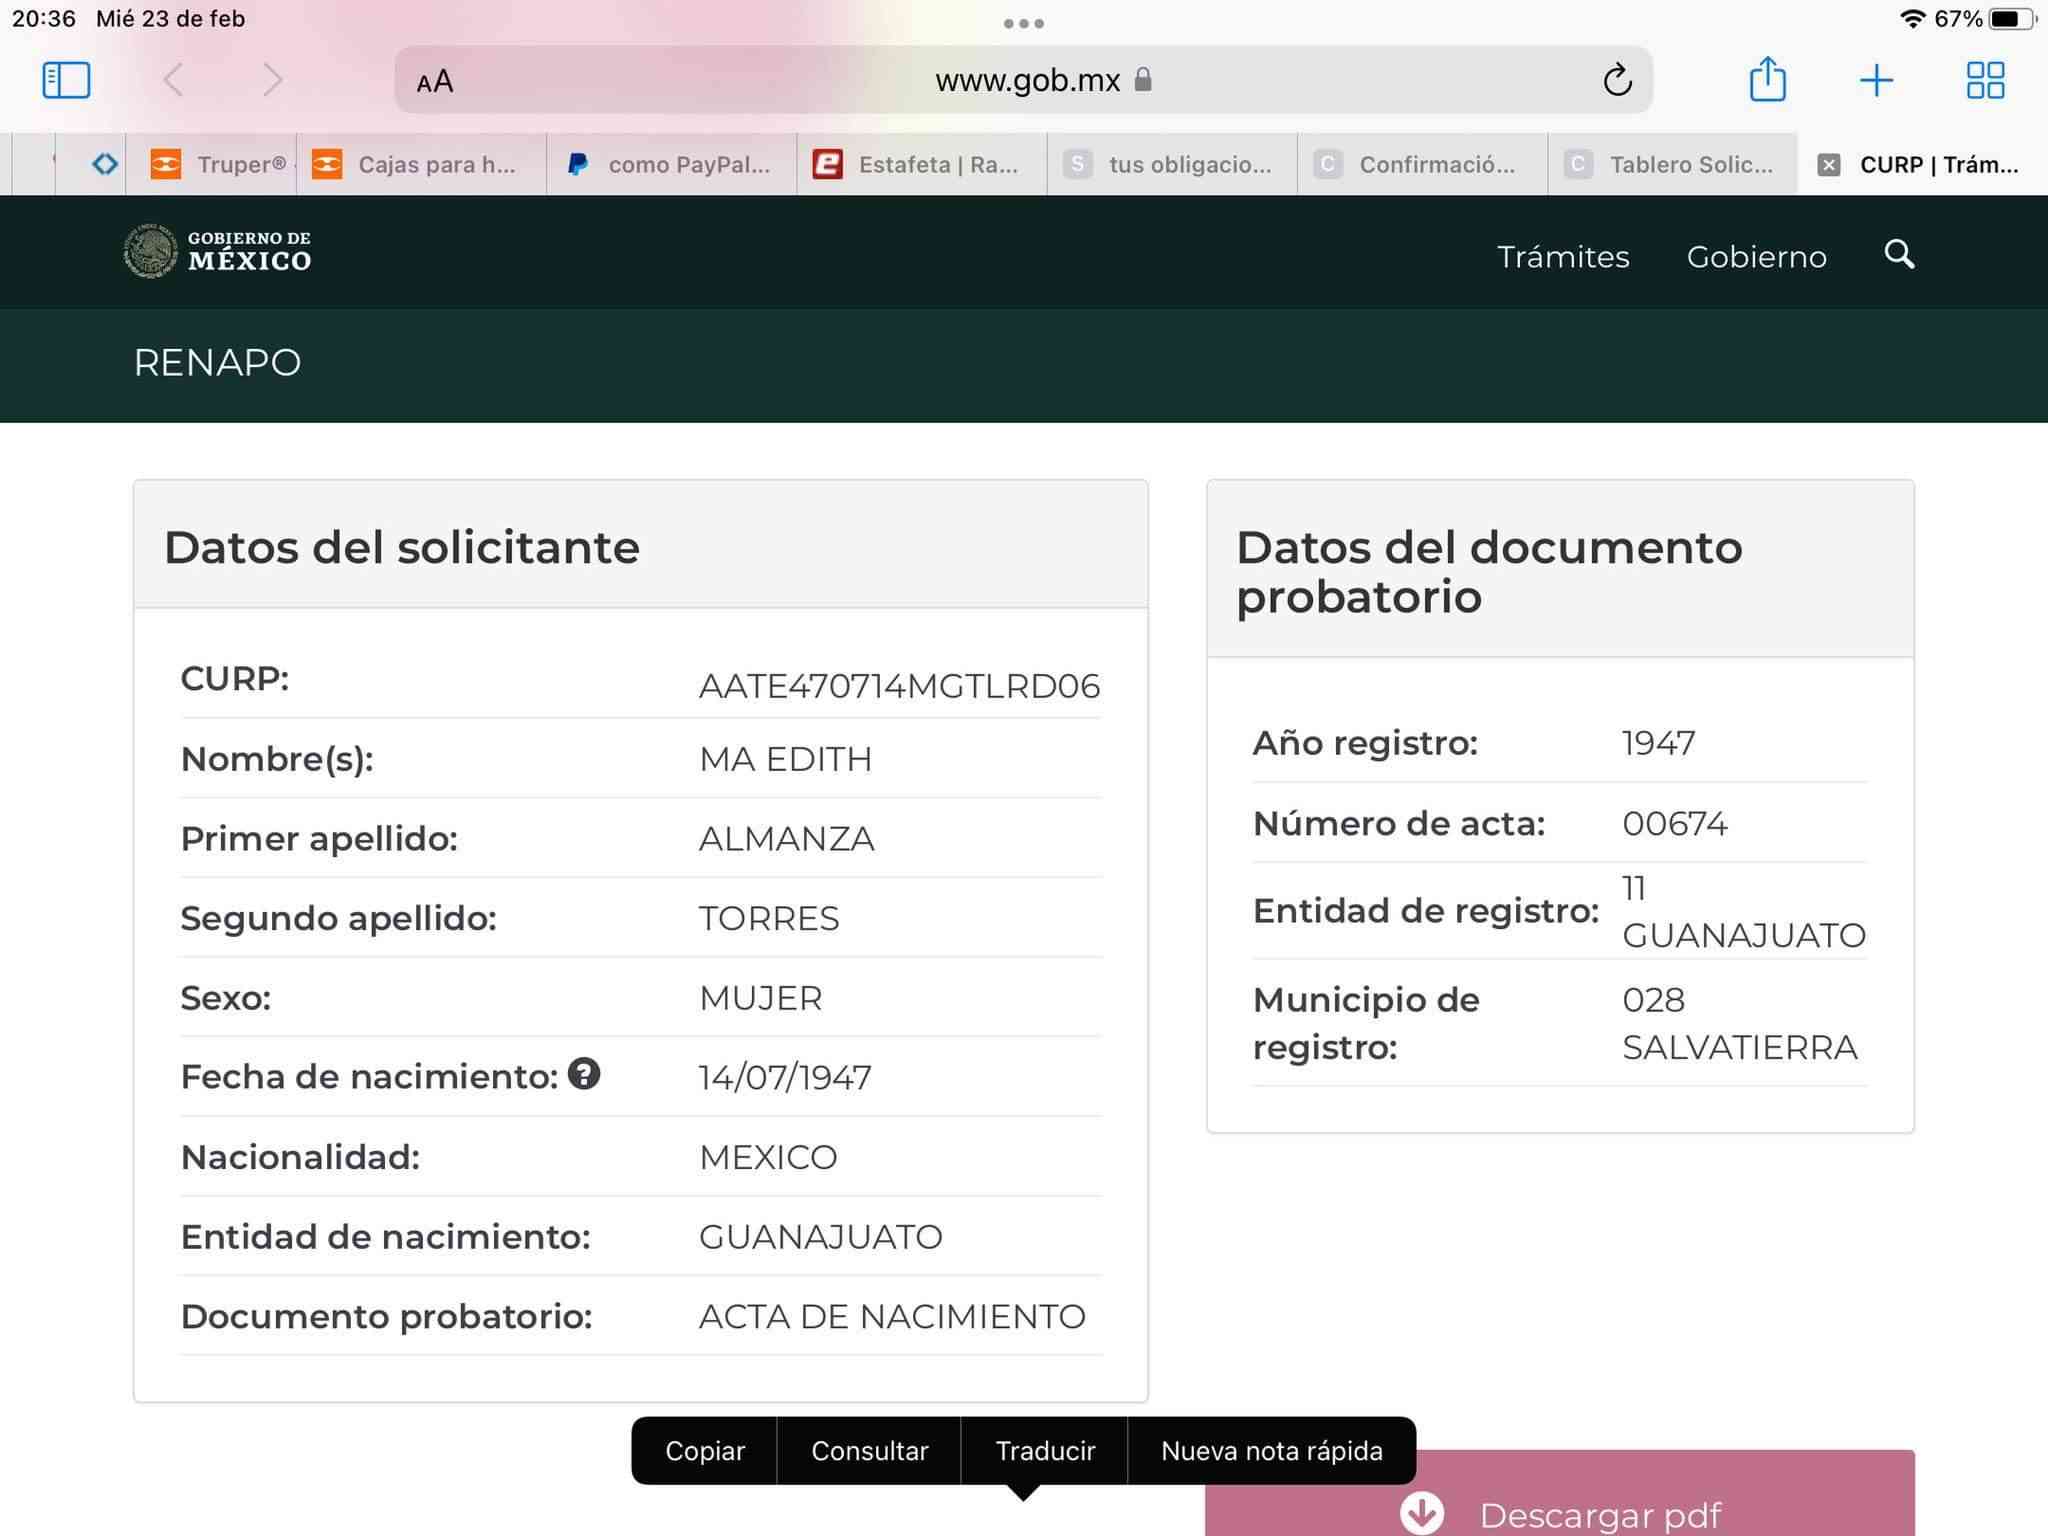2048x1536 pixels.
Task: Open the three-dots multitasking menu
Action: 1024,23
